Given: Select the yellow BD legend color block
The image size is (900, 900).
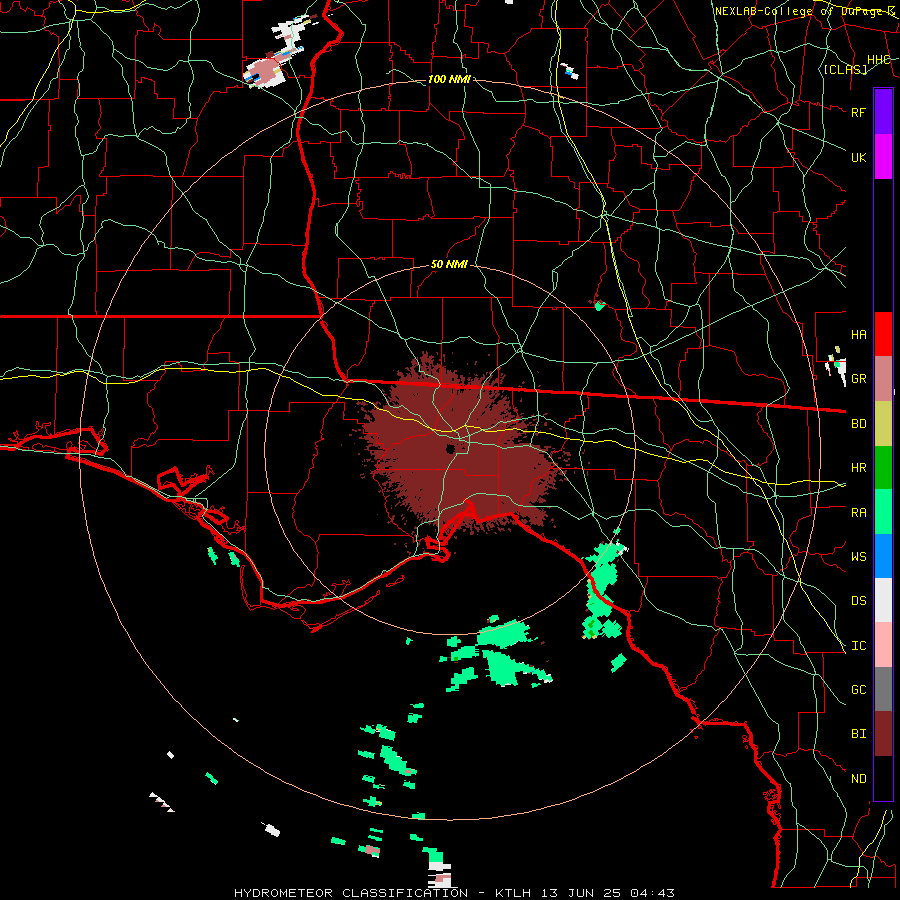Looking at the screenshot, I should [x=883, y=424].
